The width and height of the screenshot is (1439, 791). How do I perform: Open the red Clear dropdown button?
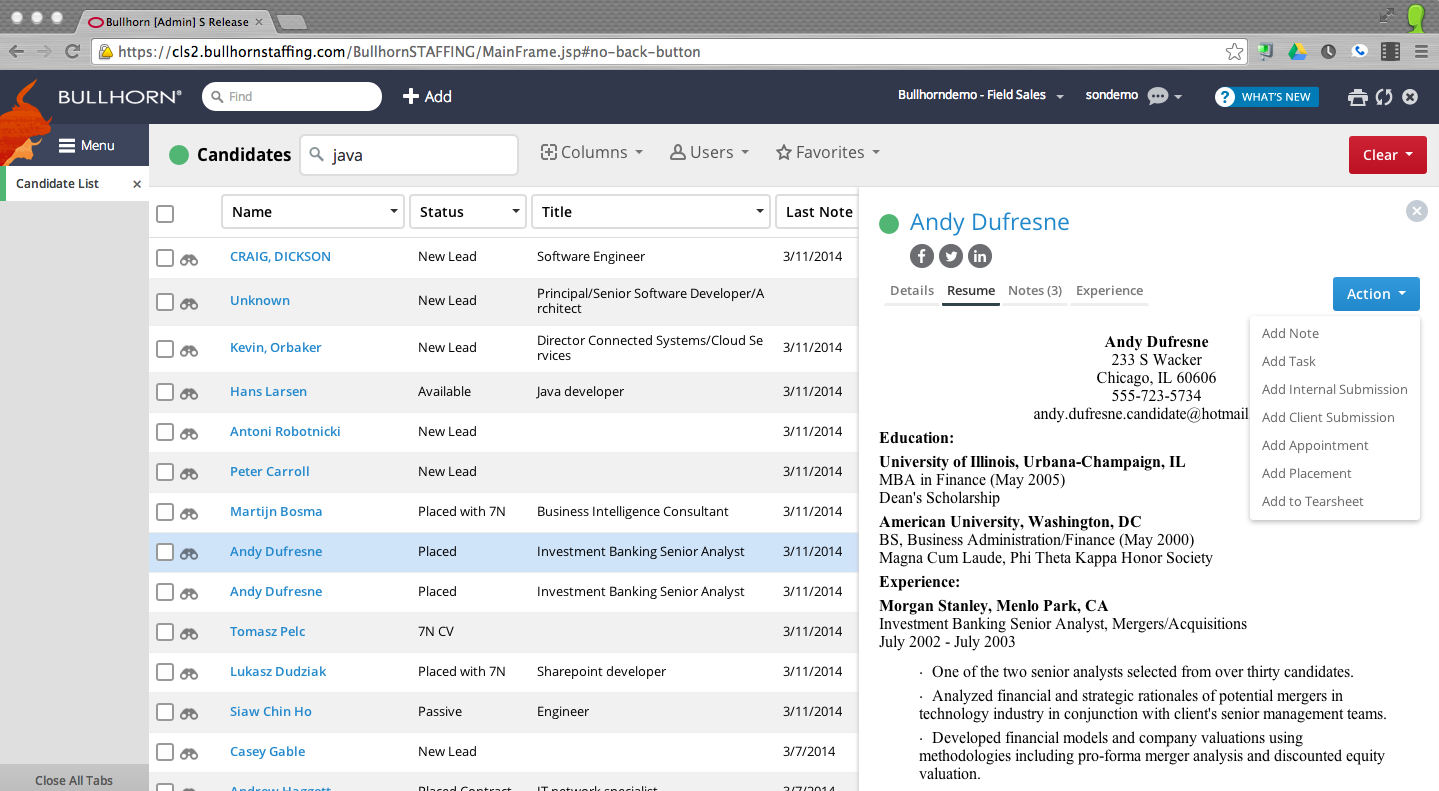(x=1387, y=155)
